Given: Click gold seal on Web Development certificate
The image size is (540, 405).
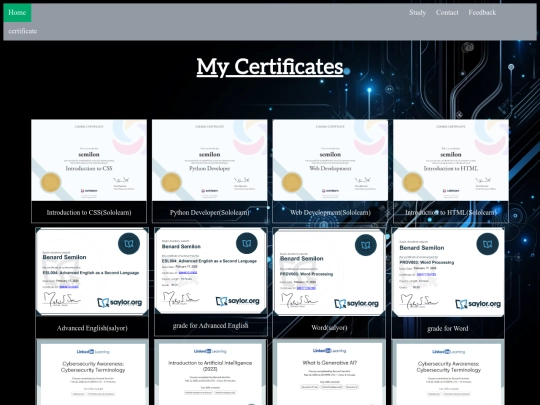Looking at the screenshot, I should point(292,183).
